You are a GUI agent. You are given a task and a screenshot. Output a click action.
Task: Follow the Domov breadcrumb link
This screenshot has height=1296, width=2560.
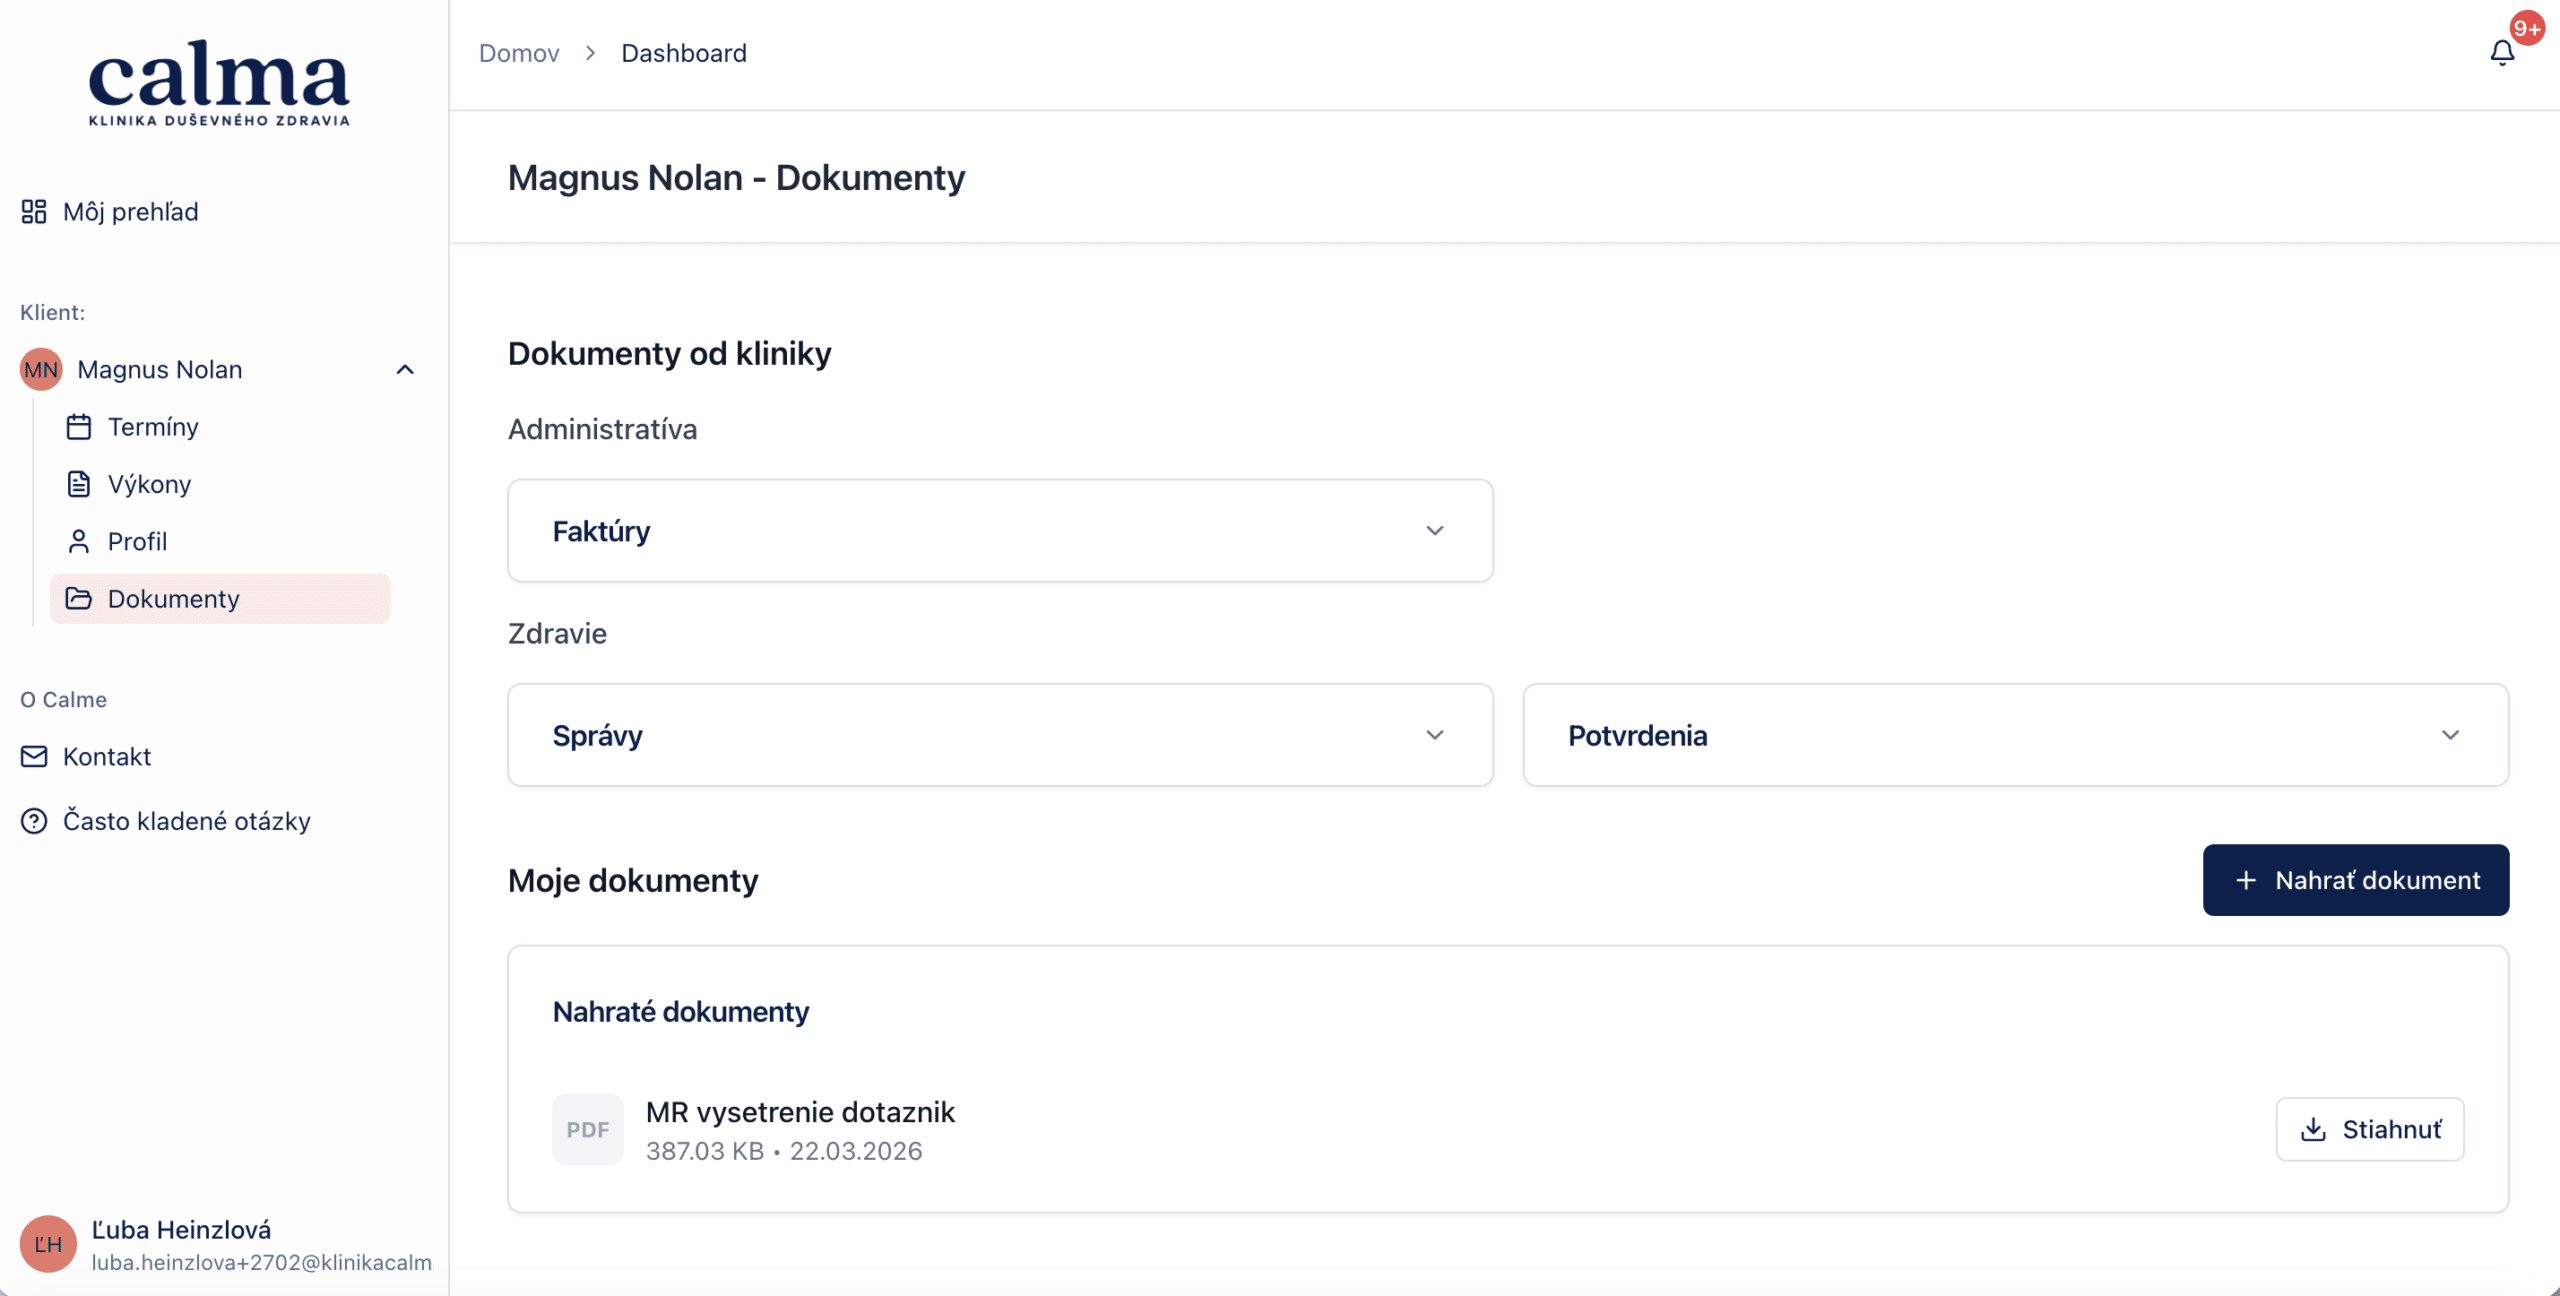click(519, 53)
